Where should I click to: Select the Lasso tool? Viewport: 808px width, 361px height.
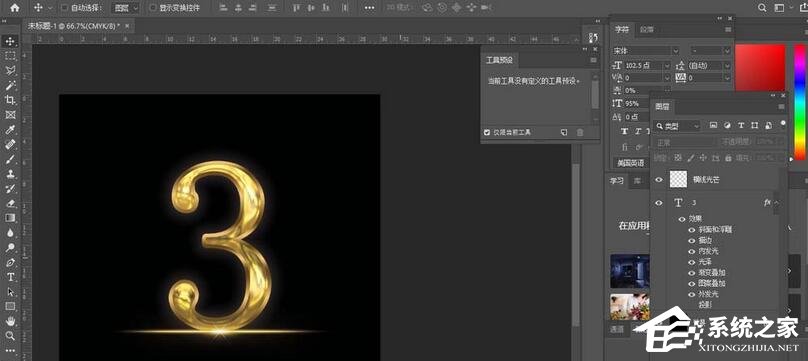tap(10, 71)
